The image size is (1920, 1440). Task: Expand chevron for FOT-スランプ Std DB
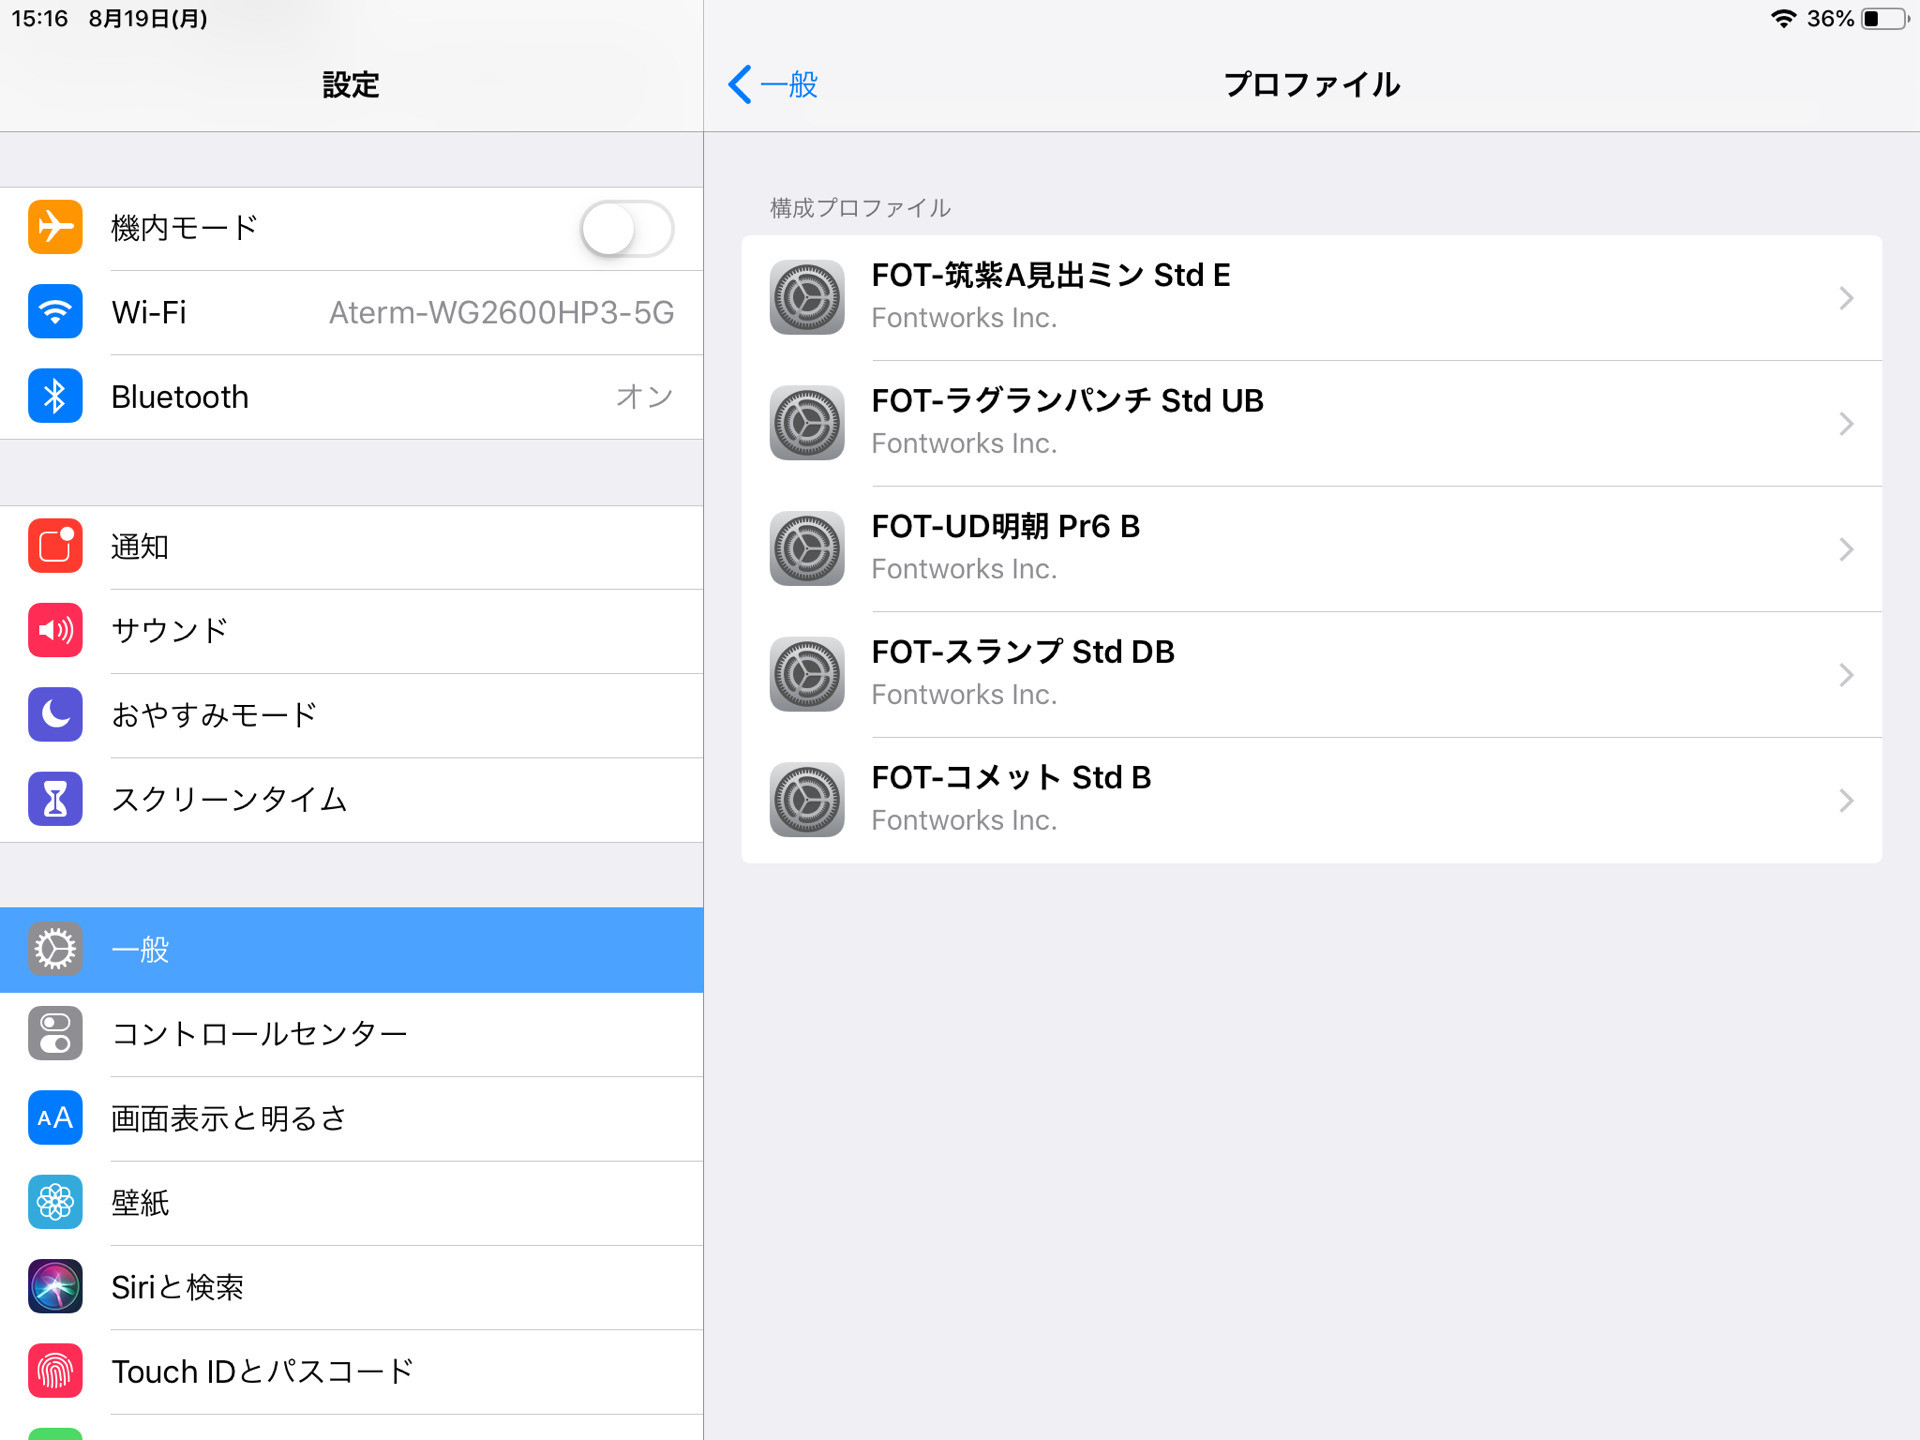(x=1846, y=675)
